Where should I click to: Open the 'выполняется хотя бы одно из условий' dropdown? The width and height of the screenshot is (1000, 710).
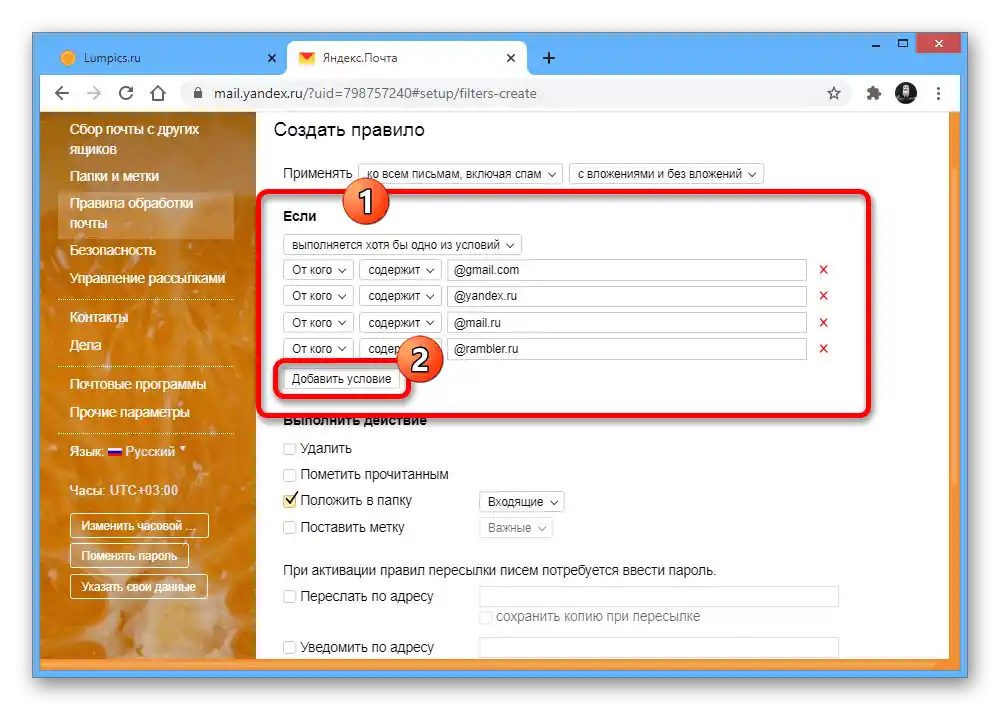point(402,245)
